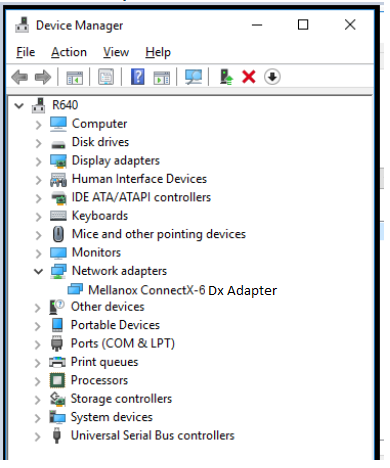Click the Network adapters category icon

(x=58, y=271)
